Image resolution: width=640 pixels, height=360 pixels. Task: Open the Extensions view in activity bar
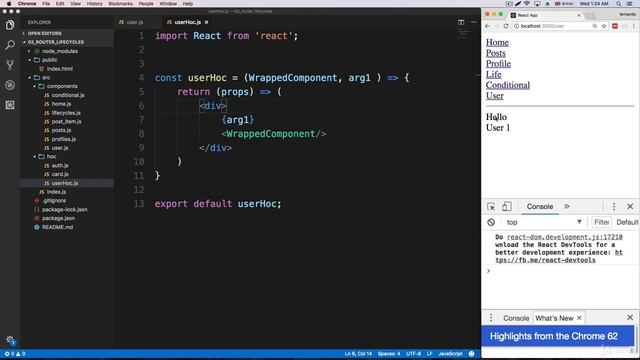pyautogui.click(x=10, y=105)
